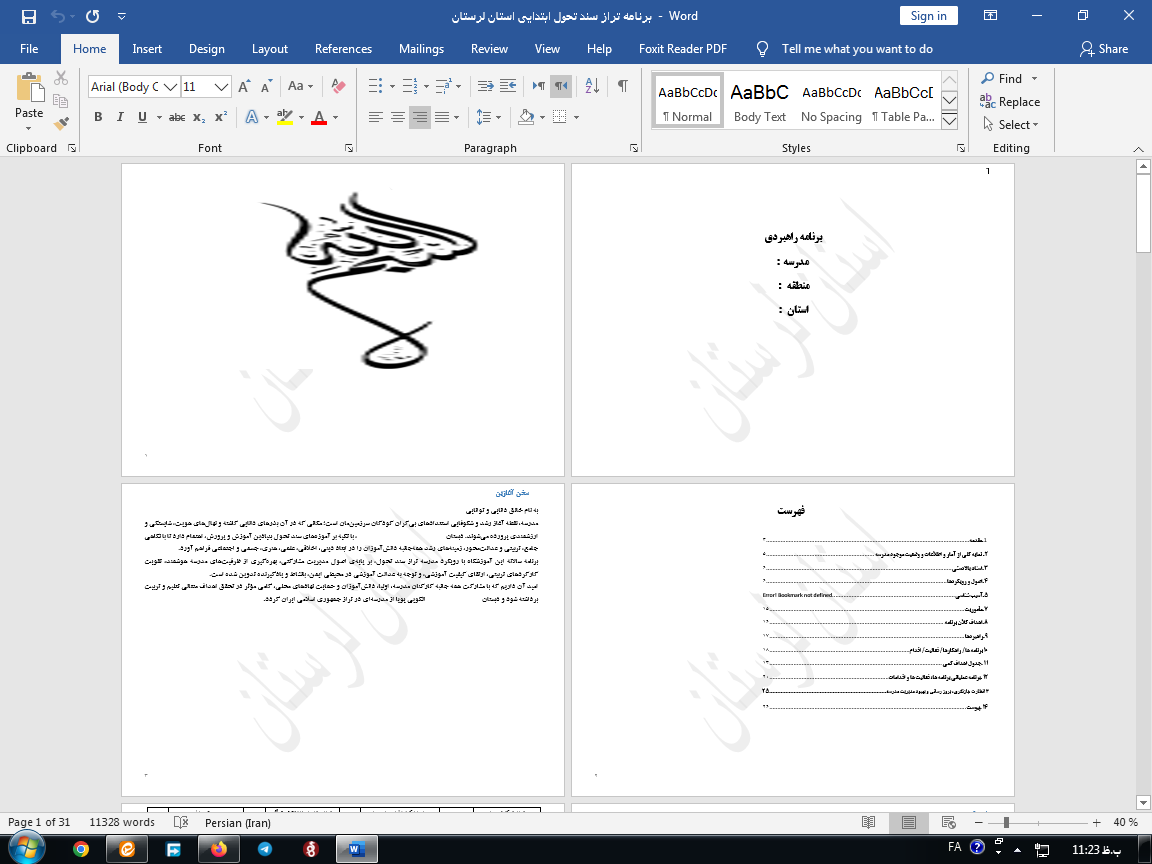Toggle Show/Hide paragraph marks
The image size is (1152, 864).
point(622,87)
